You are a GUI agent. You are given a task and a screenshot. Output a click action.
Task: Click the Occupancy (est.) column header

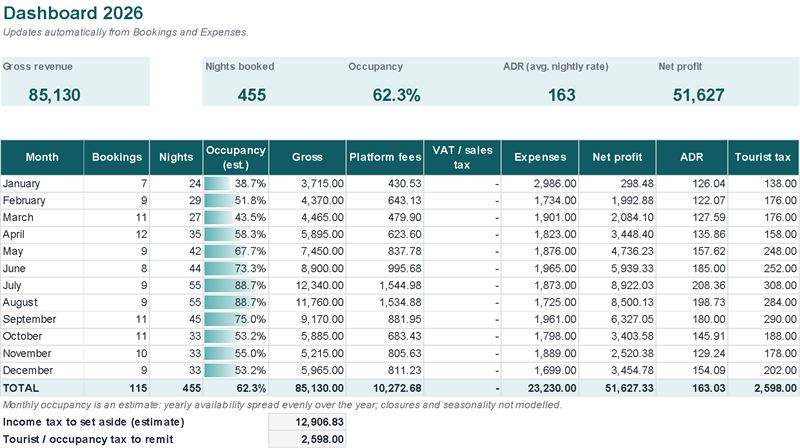pos(236,158)
